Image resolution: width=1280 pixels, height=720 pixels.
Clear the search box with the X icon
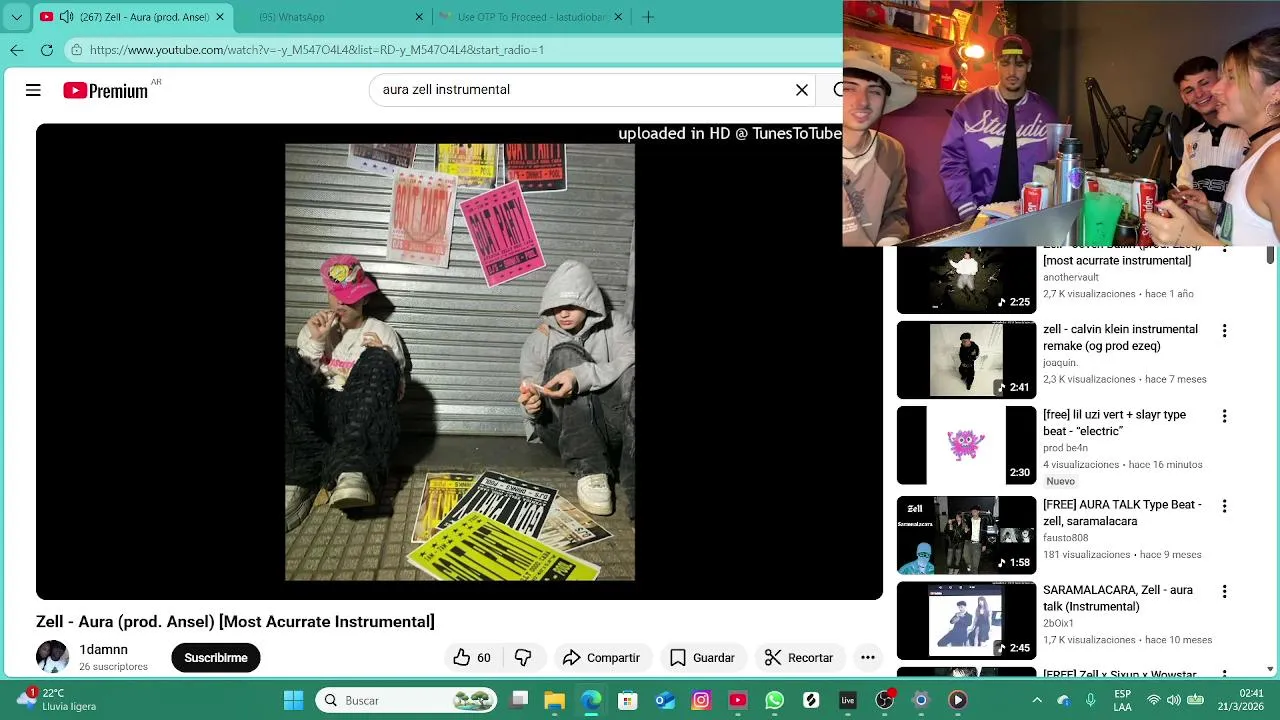pos(802,90)
